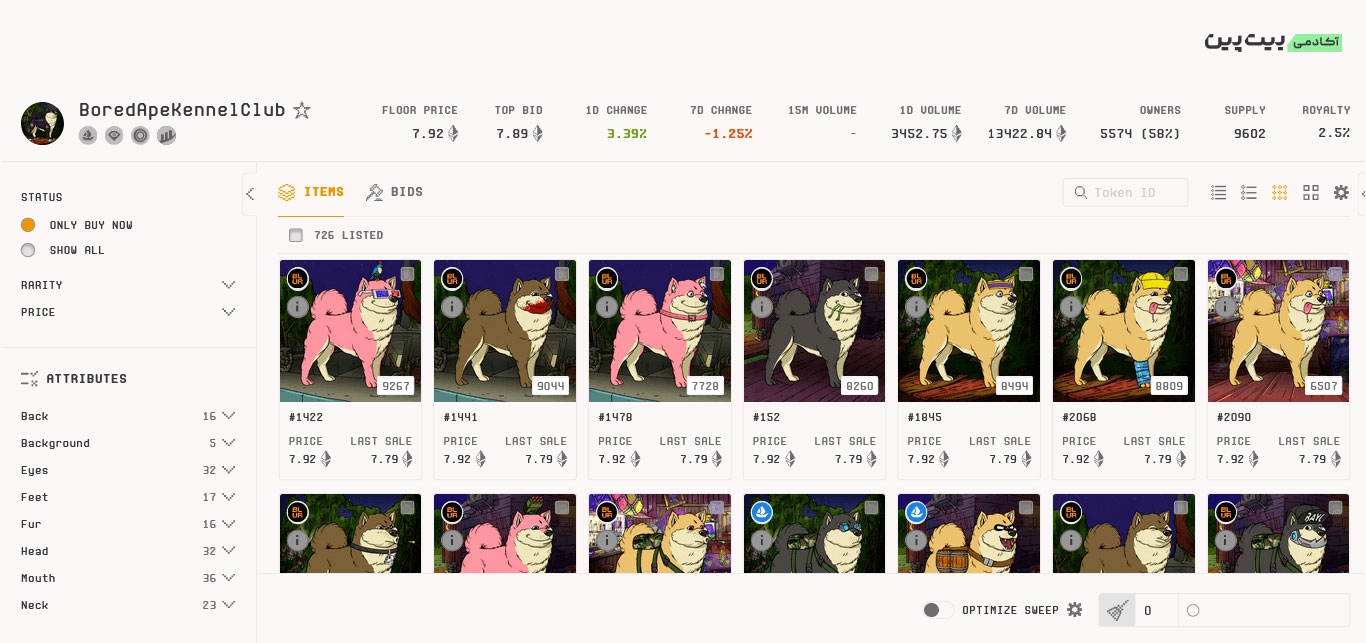Image resolution: width=1366 pixels, height=643 pixels.
Task: Select checkbox on item #2068 card
Action: [1180, 274]
